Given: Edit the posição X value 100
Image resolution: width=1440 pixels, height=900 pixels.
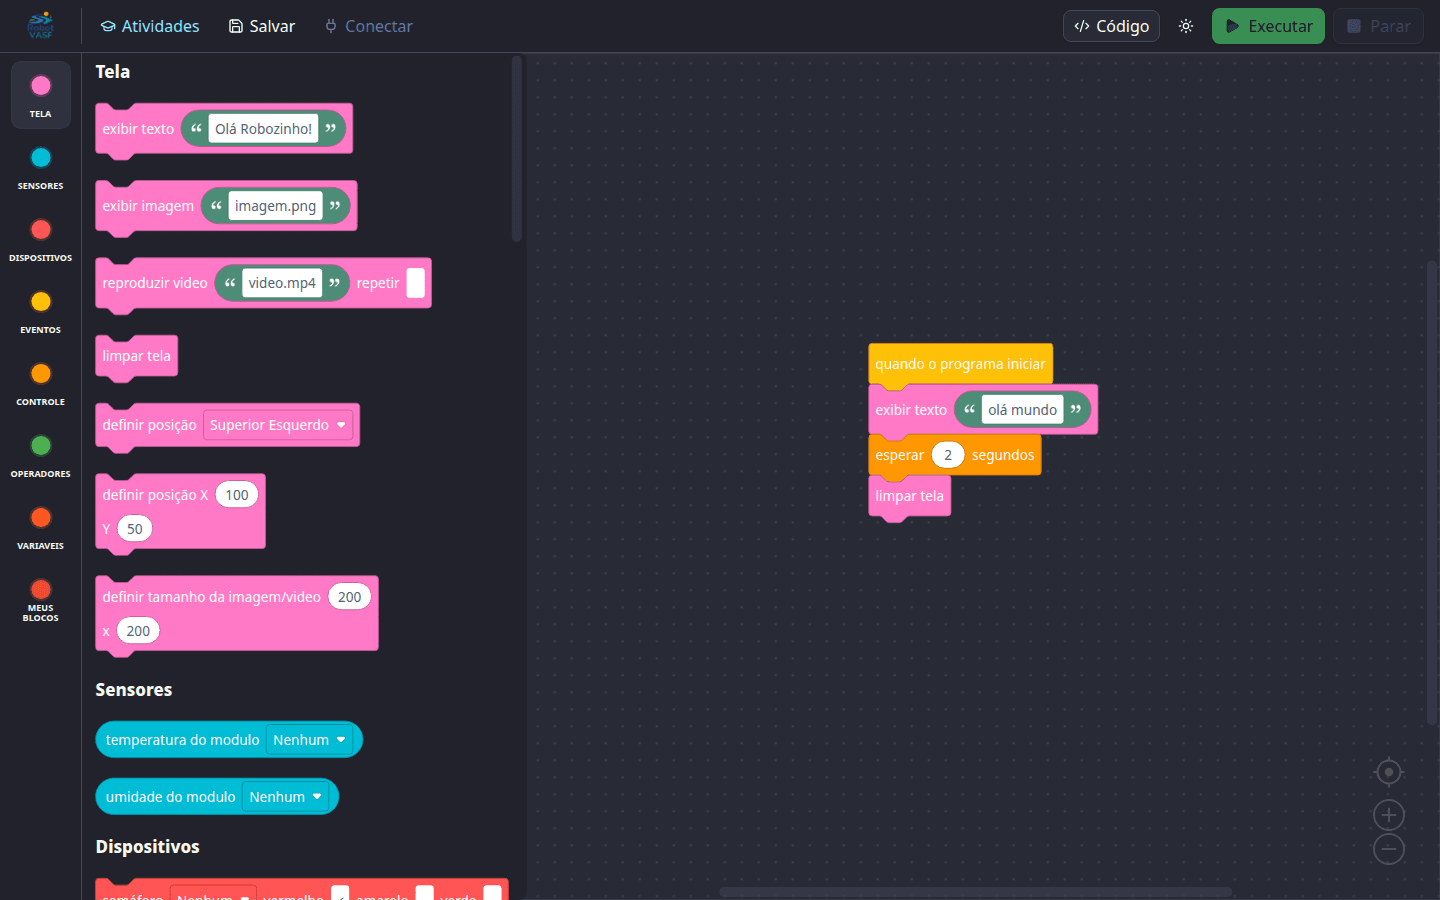Looking at the screenshot, I should pyautogui.click(x=237, y=495).
